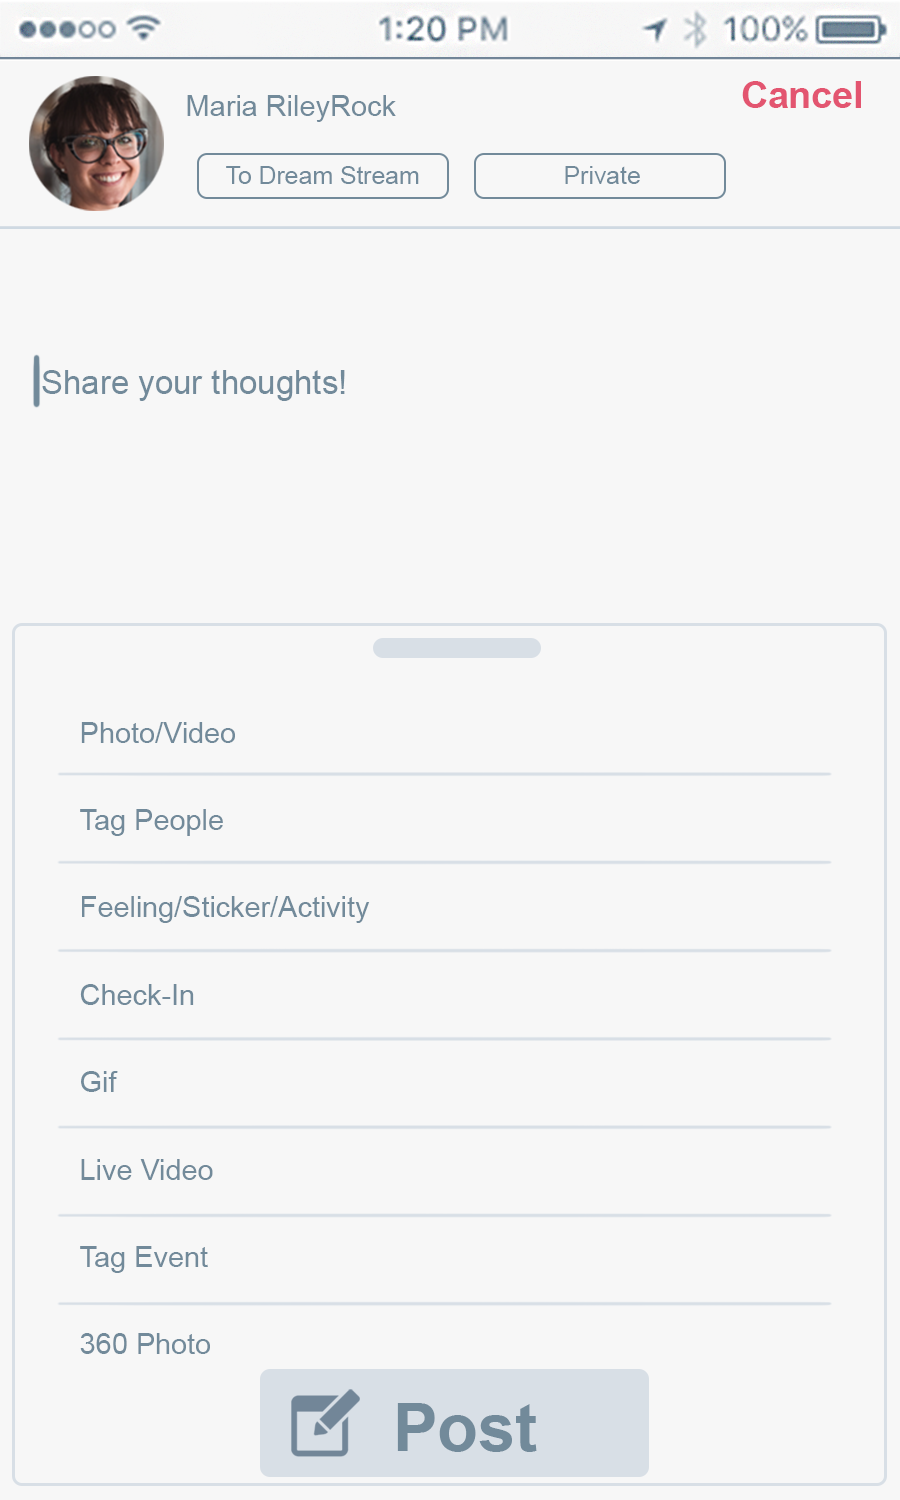Tap the Bluetooth status icon
900x1500 pixels.
pyautogui.click(x=695, y=29)
